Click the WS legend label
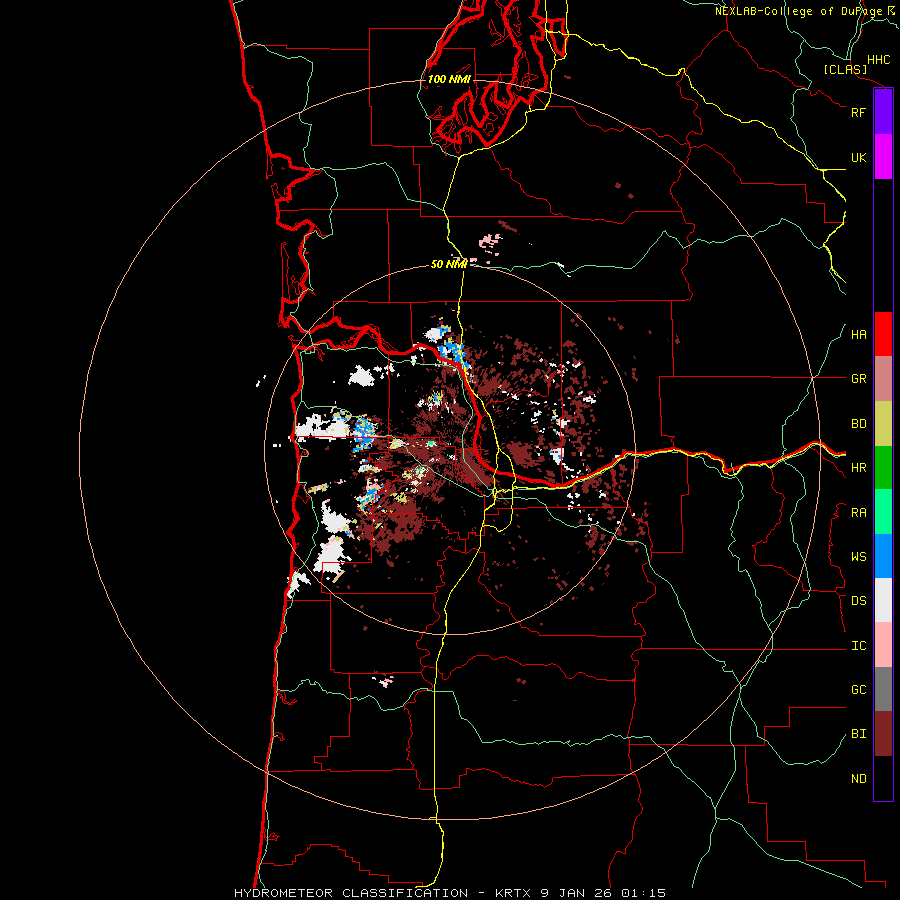The width and height of the screenshot is (900, 900). point(858,557)
